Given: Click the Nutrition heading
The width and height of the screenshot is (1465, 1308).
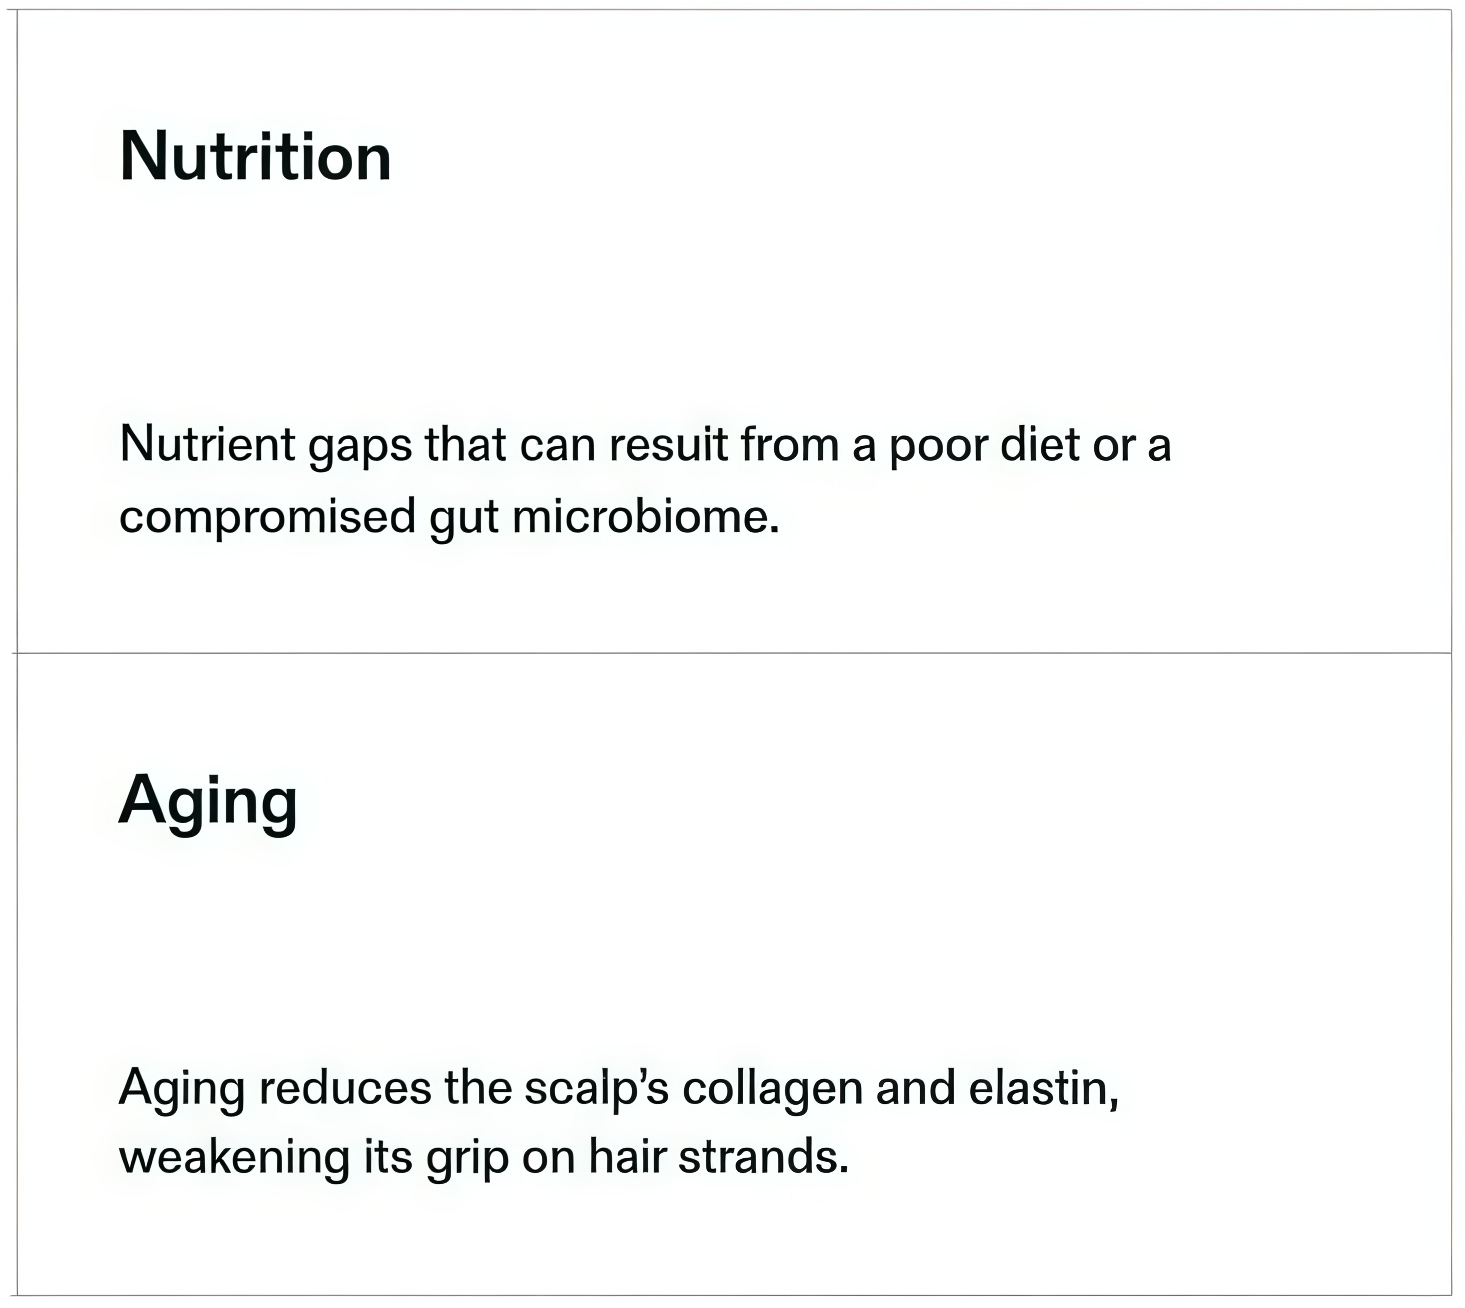Looking at the screenshot, I should pos(255,157).
